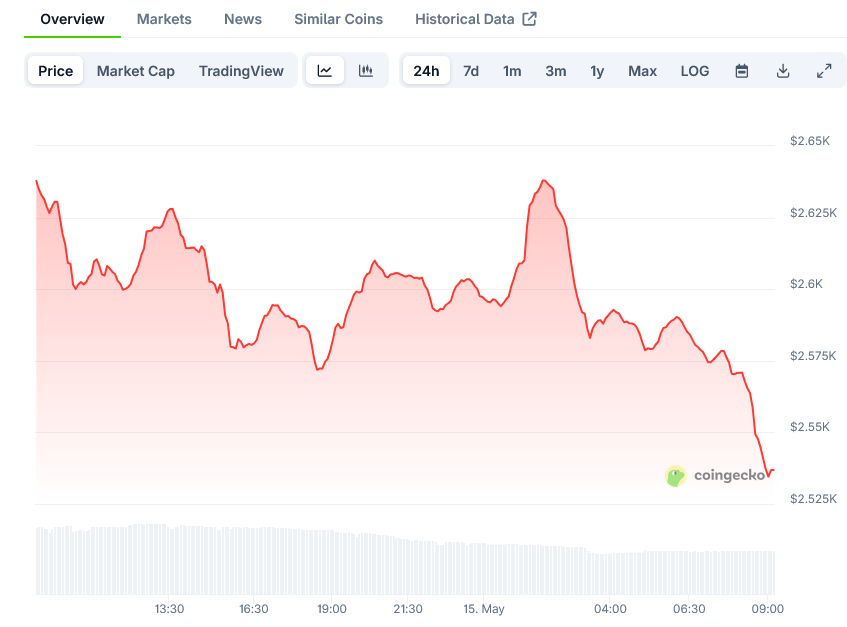View the Similar Coins tab
This screenshot has width=847, height=627.
pyautogui.click(x=337, y=18)
